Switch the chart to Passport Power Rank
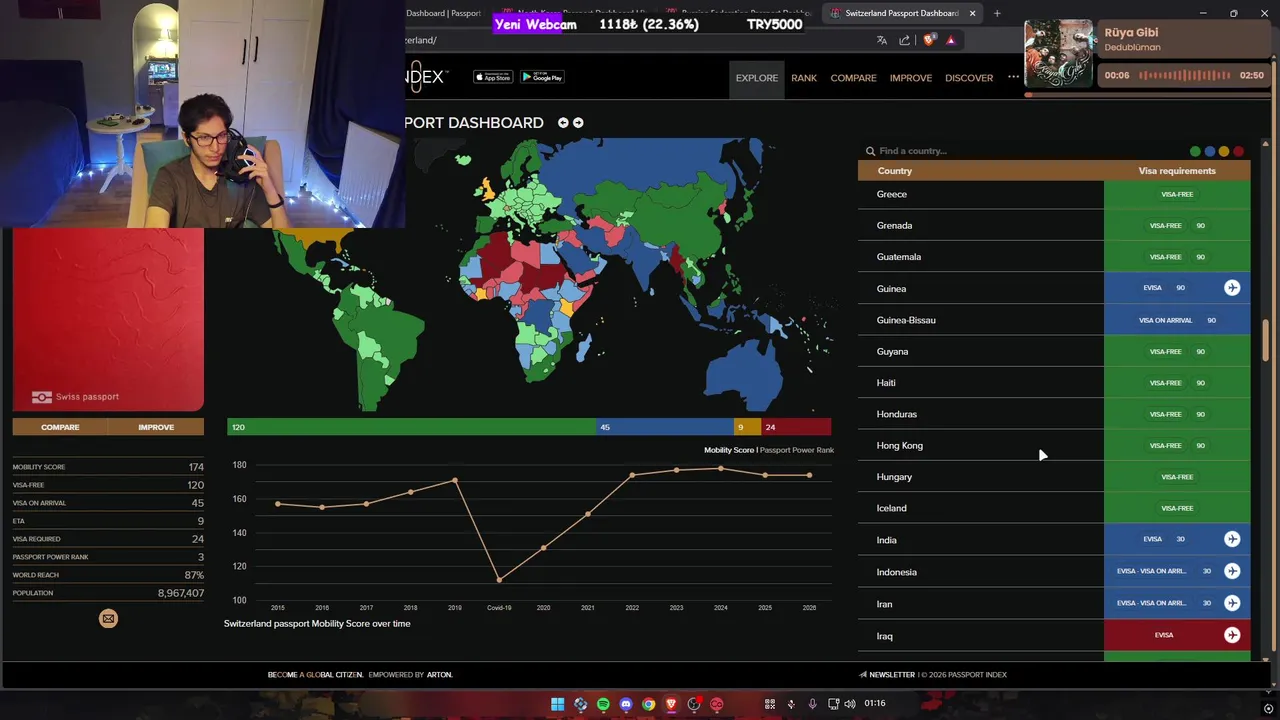 tap(797, 450)
